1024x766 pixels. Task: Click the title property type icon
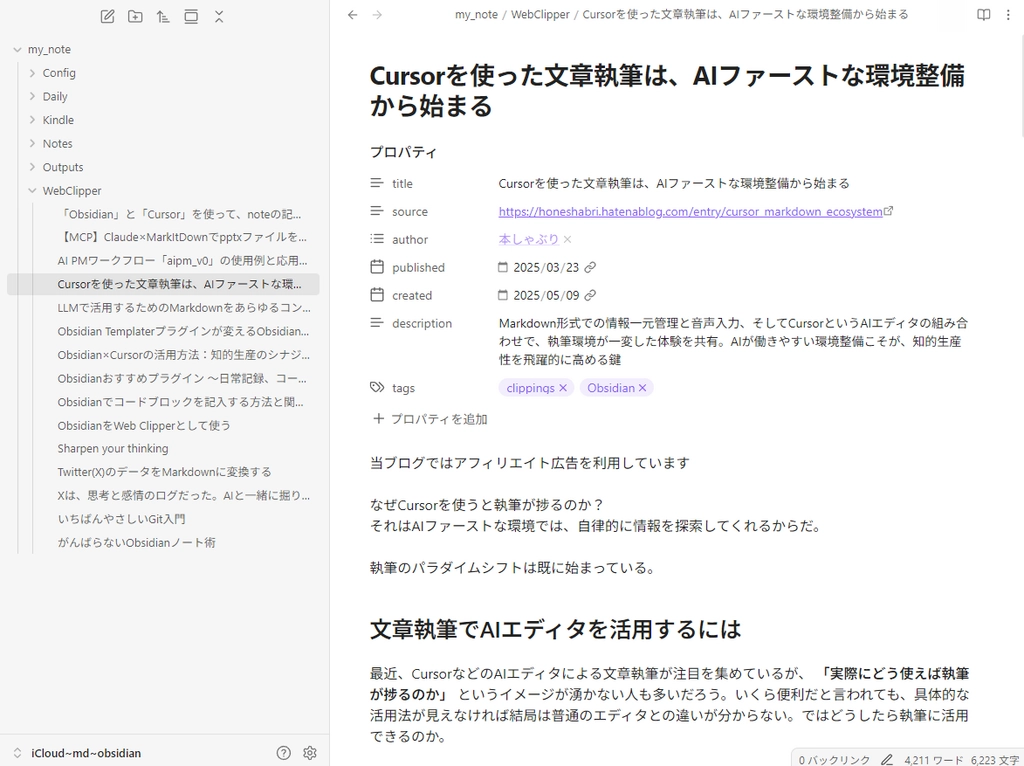377,184
